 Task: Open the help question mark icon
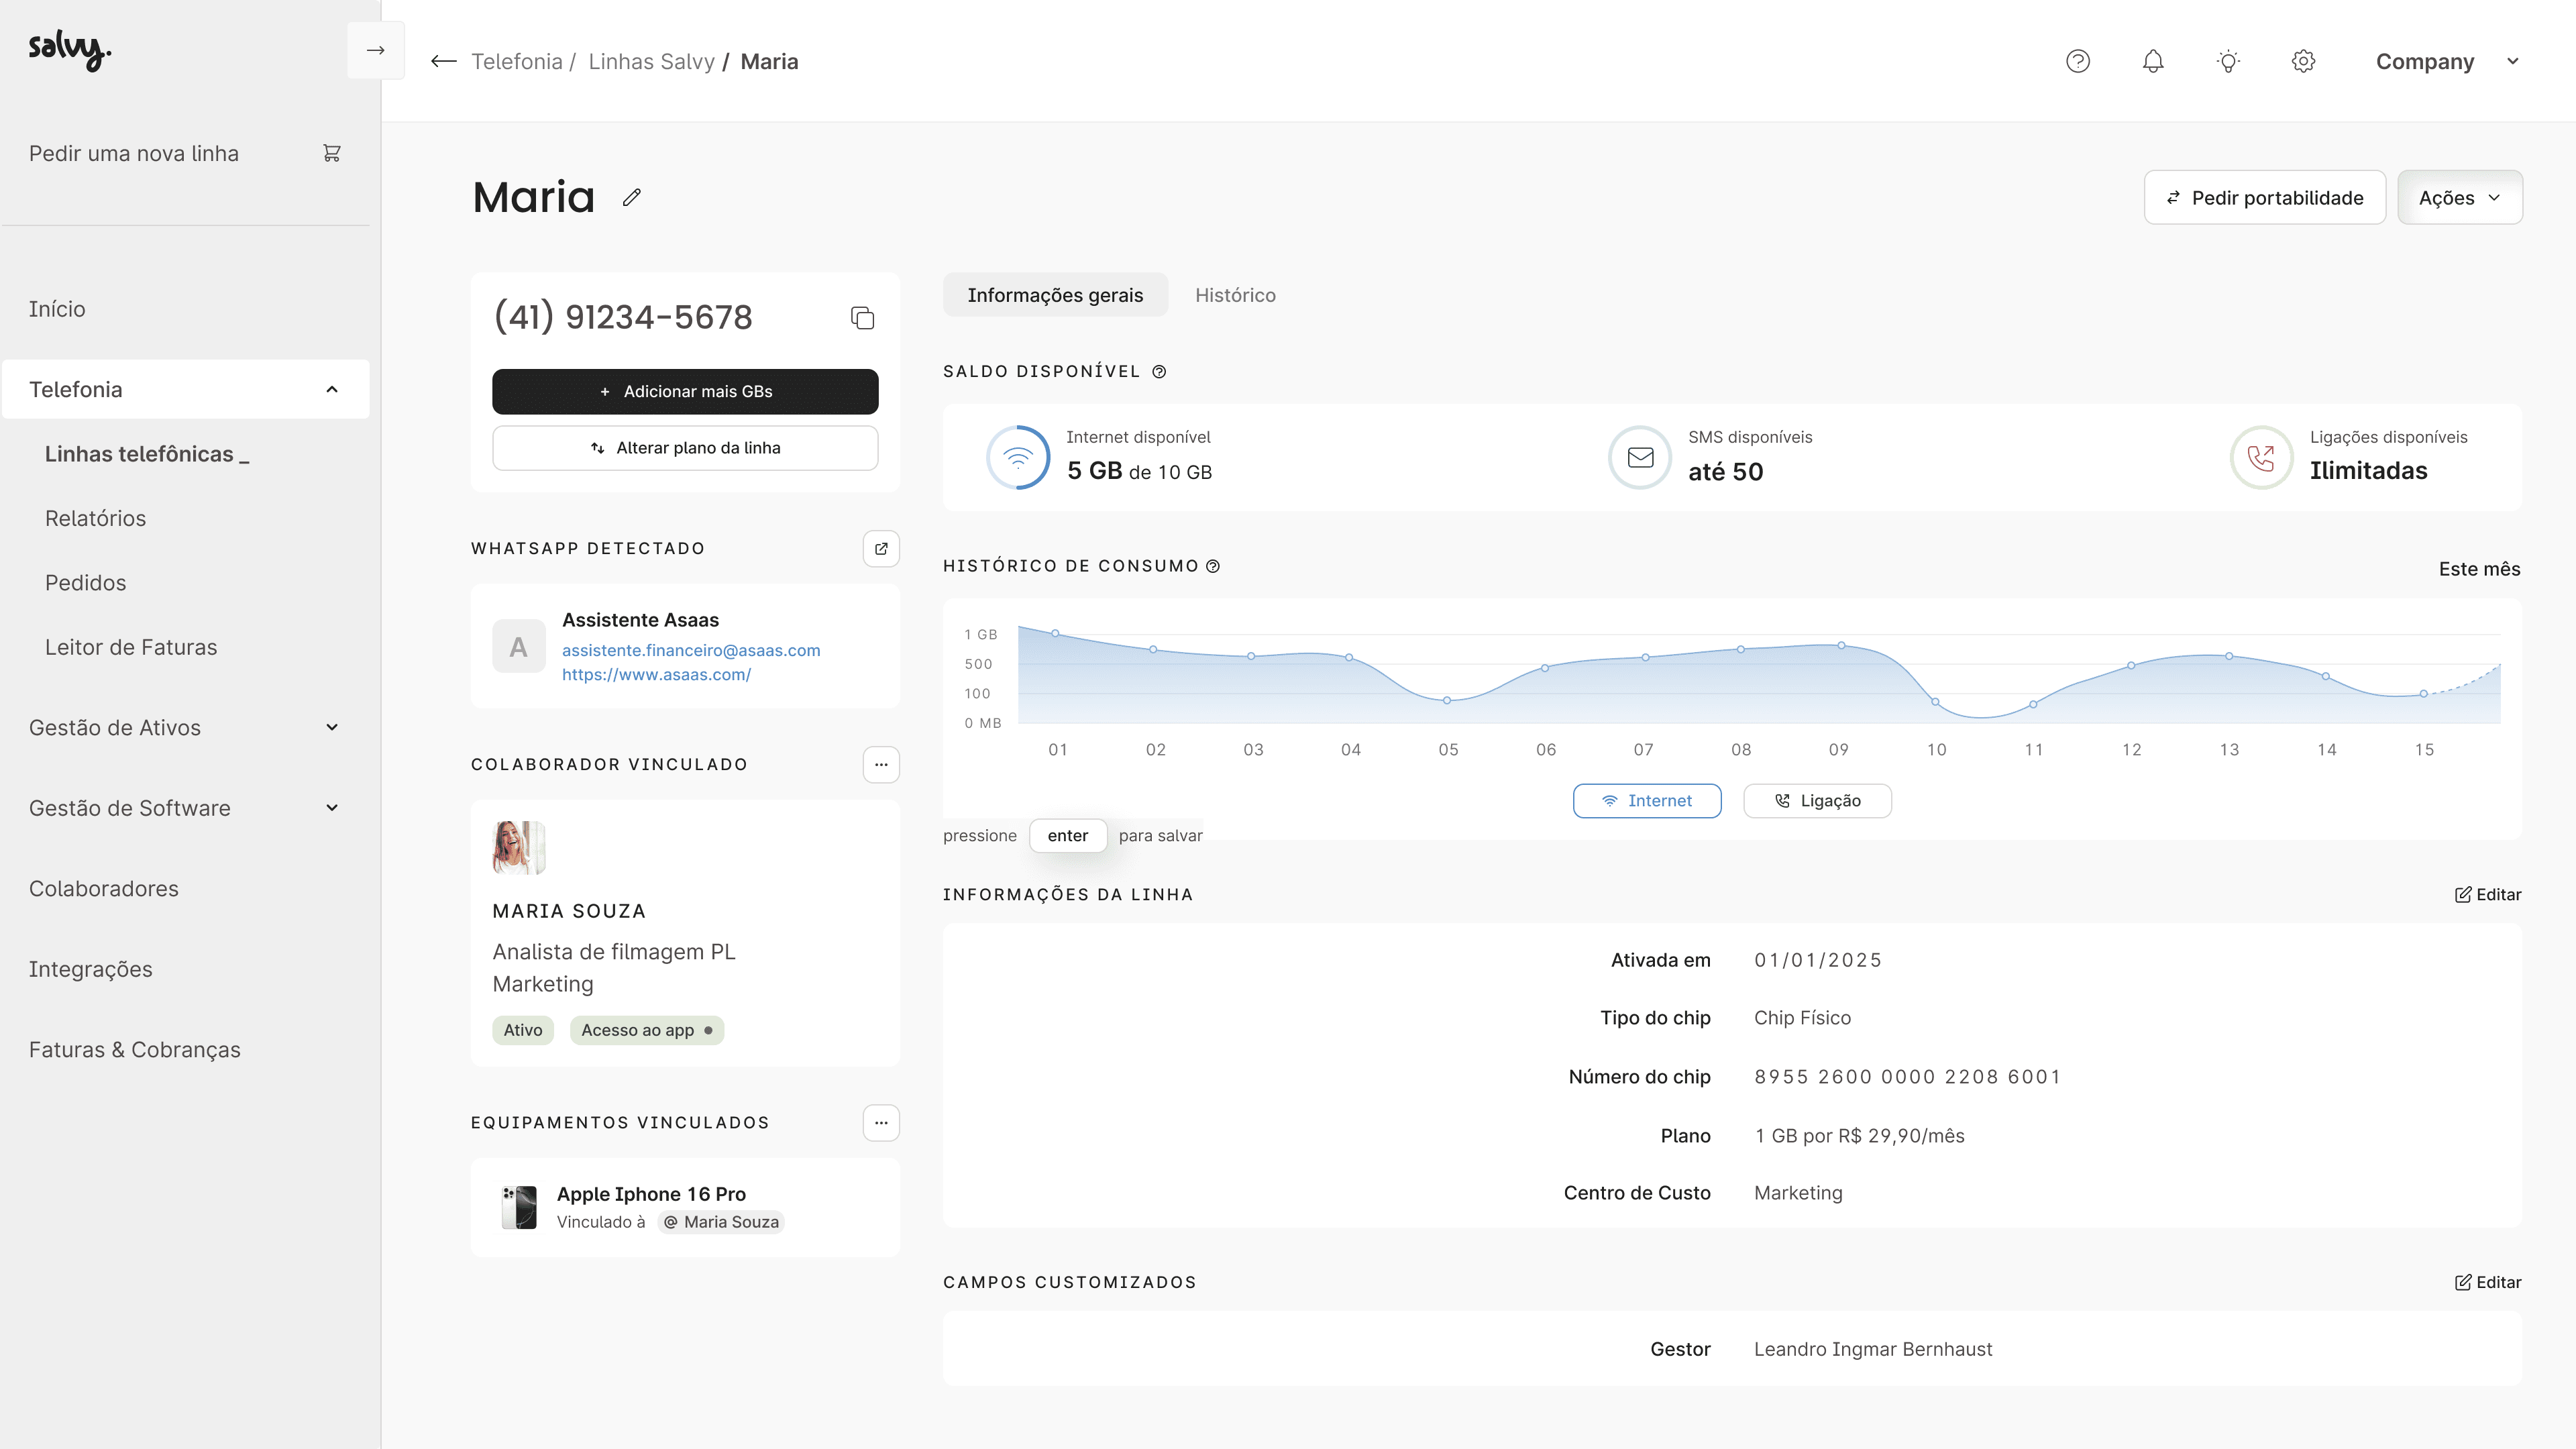2077,61
